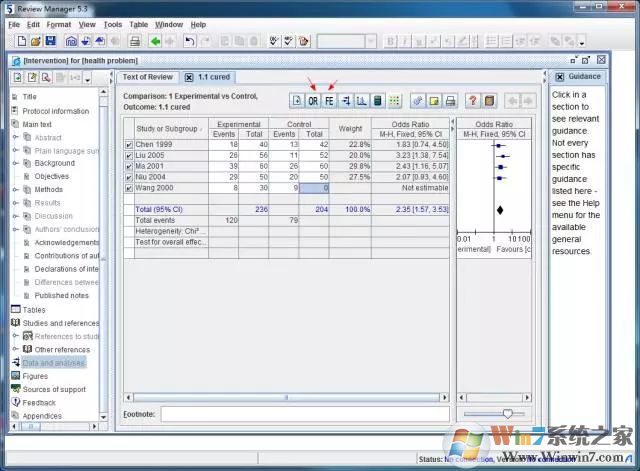The width and height of the screenshot is (640, 471).
Task: Click the print icon in outcome toolbar
Action: pyautogui.click(x=451, y=101)
